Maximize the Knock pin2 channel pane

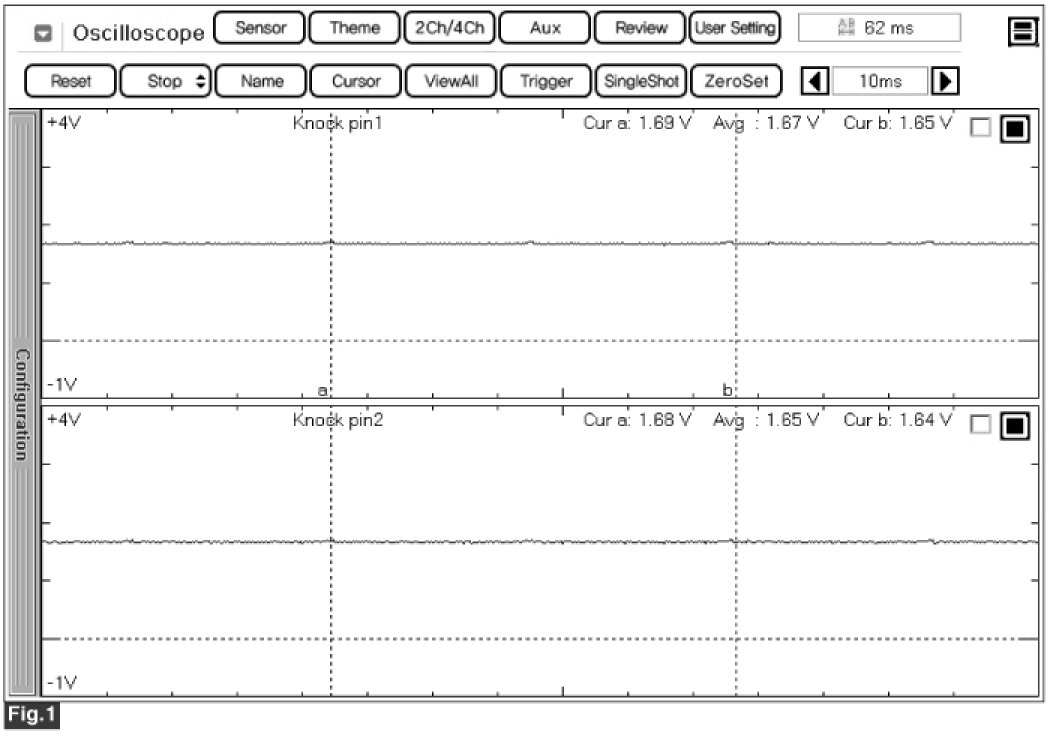[1014, 425]
